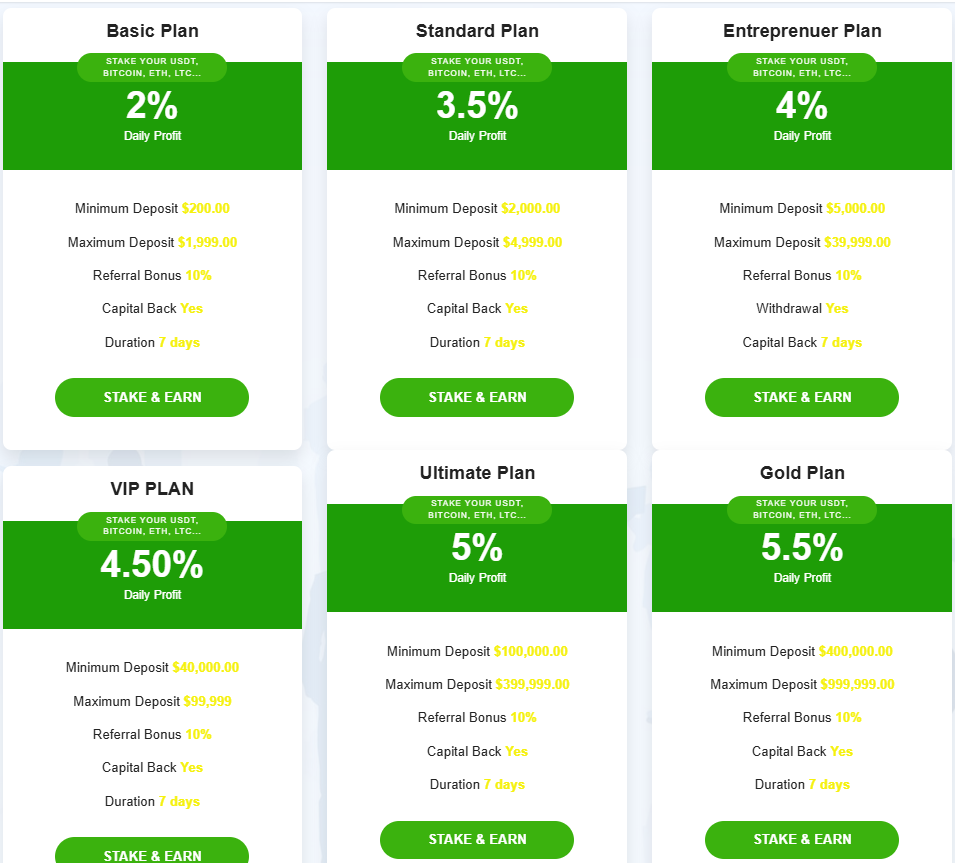
Task: Click STAKE & EARN on the Basic Plan
Action: pyautogui.click(x=151, y=397)
